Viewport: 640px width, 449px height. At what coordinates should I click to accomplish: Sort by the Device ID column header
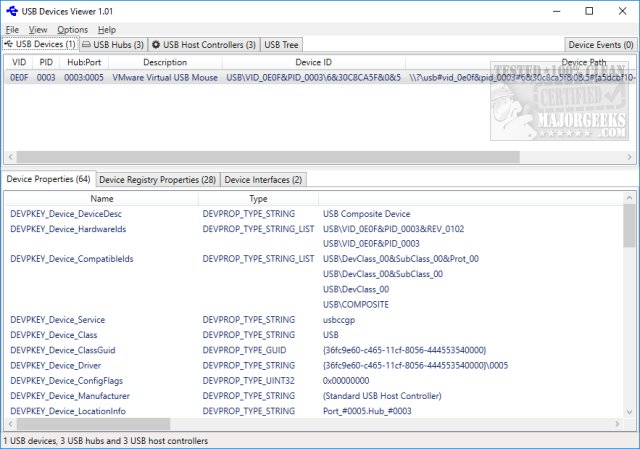[x=313, y=62]
